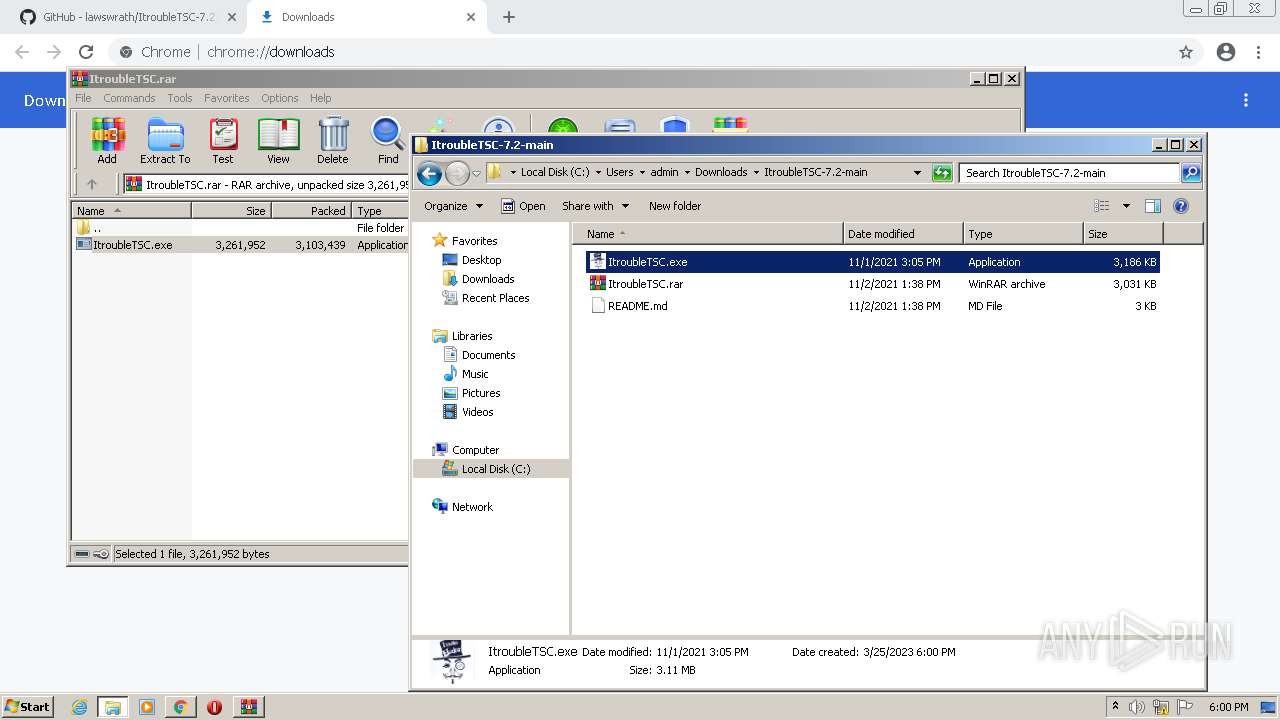Click the Explorer Forward arrow button
Viewport: 1280px width, 720px height.
pos(457,173)
